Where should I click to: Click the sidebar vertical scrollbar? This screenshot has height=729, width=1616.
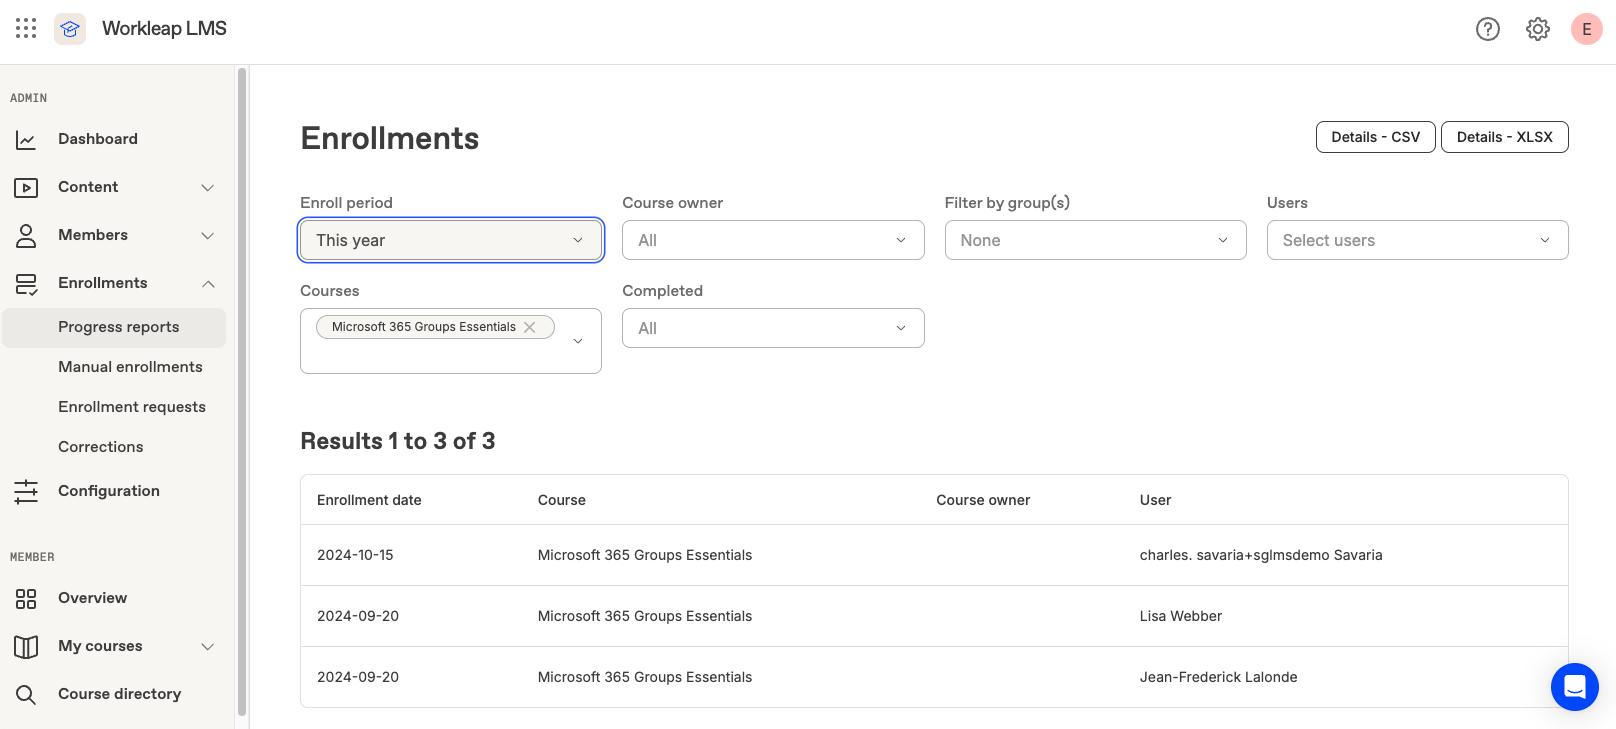point(241,391)
